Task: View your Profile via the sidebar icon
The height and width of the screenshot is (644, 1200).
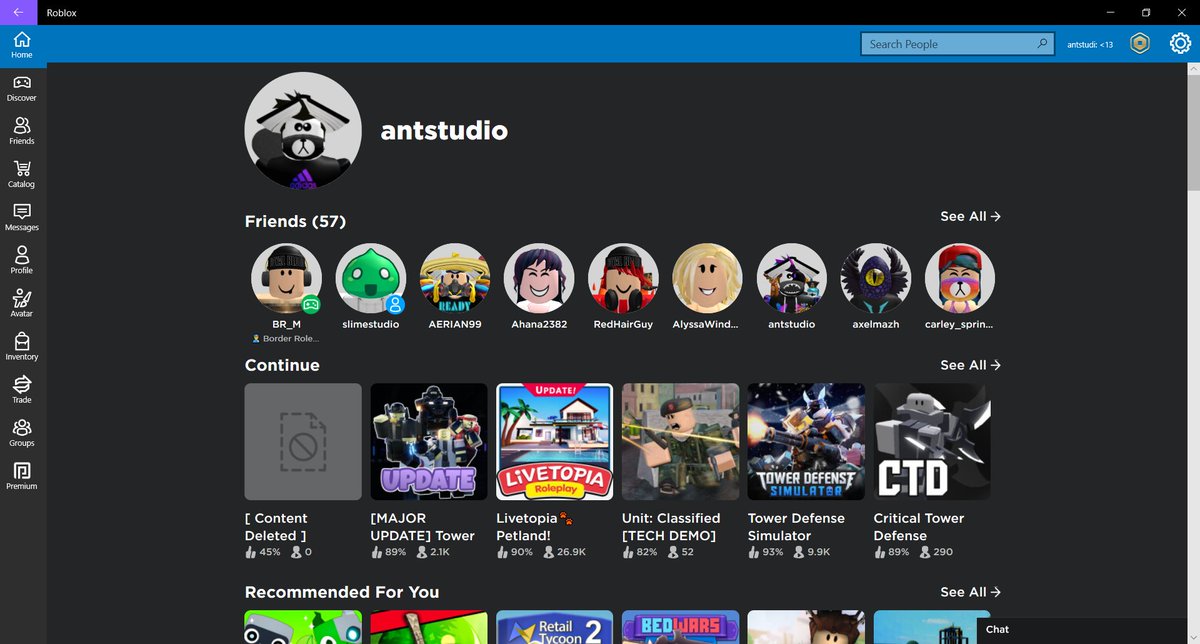Action: point(21,257)
